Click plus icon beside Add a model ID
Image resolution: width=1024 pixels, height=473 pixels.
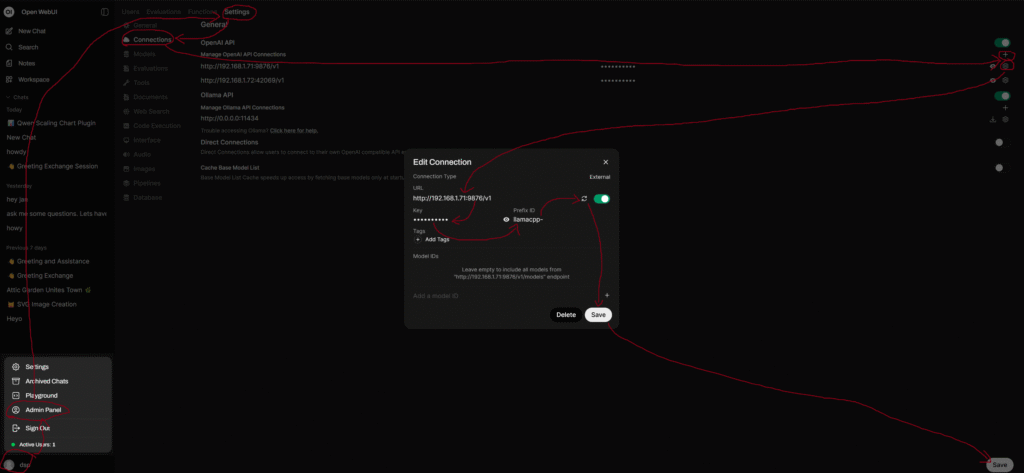[606, 296]
